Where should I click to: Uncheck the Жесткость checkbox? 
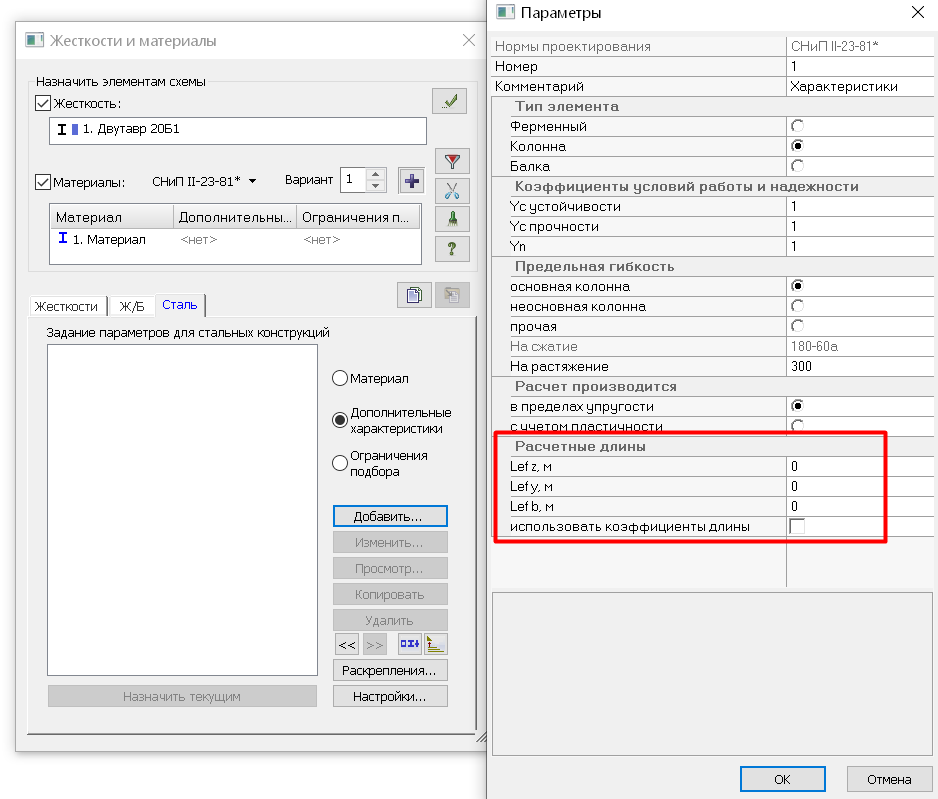[43, 103]
